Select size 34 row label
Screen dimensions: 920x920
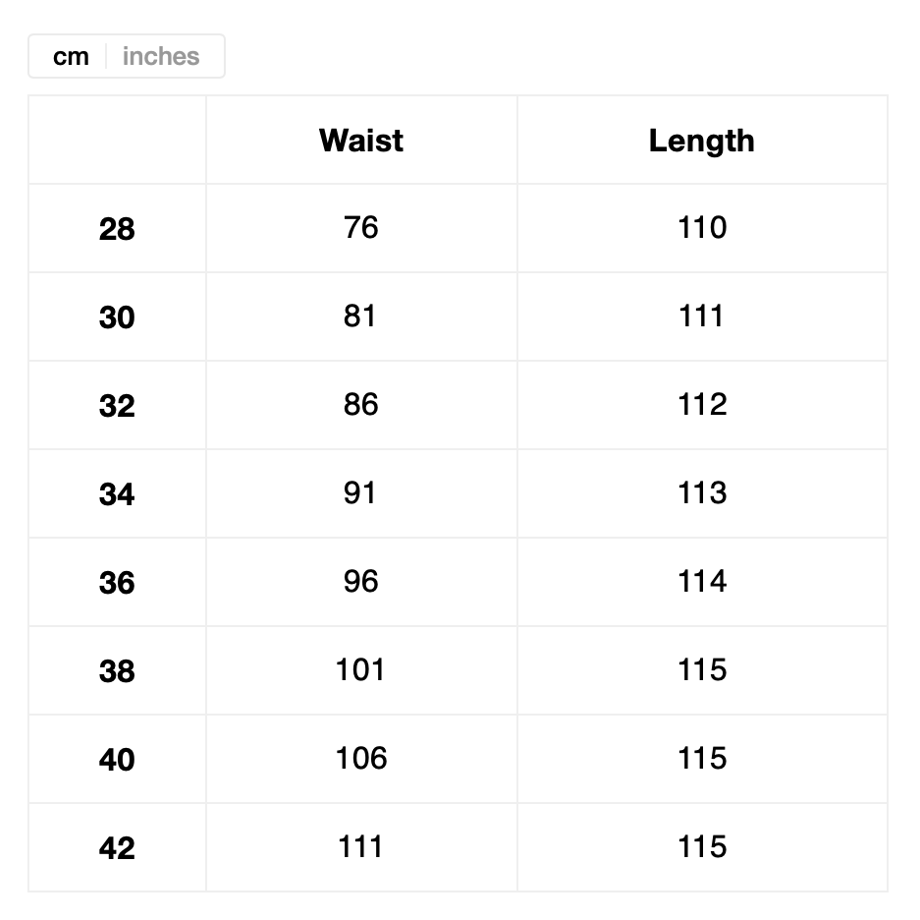point(117,493)
